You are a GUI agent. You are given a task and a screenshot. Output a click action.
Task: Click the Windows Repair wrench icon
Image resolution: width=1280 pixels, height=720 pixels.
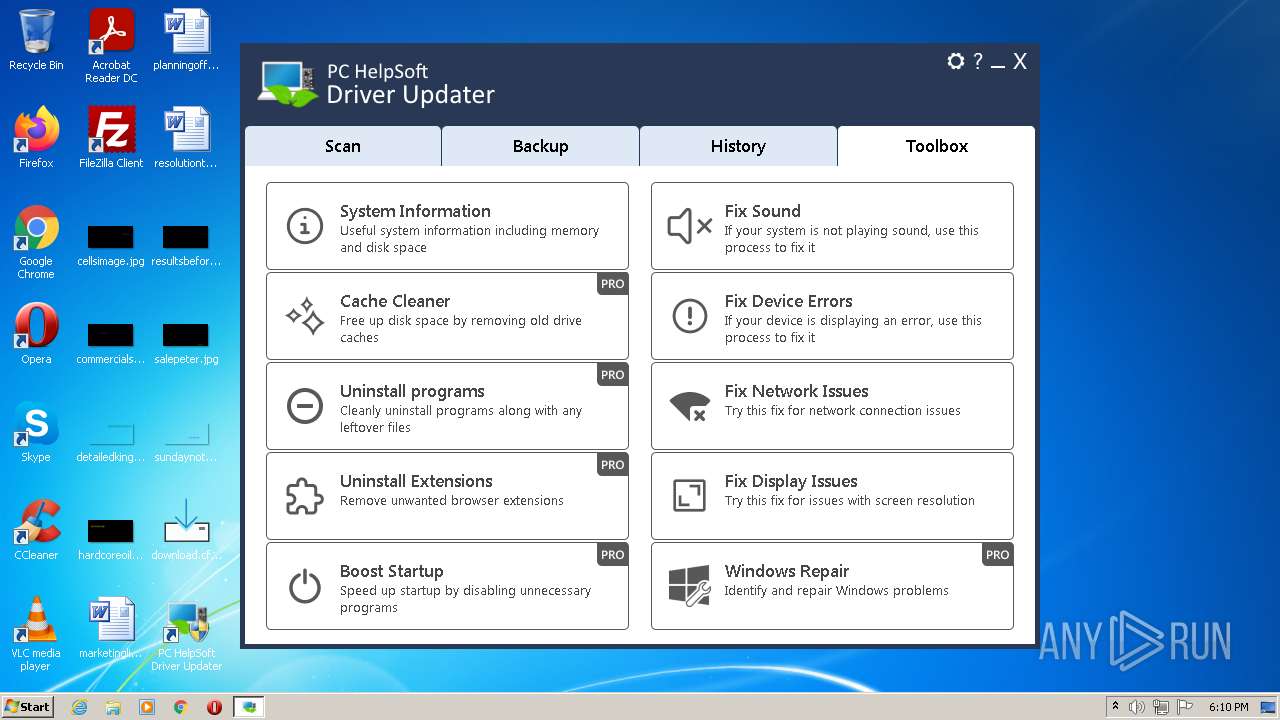[690, 586]
